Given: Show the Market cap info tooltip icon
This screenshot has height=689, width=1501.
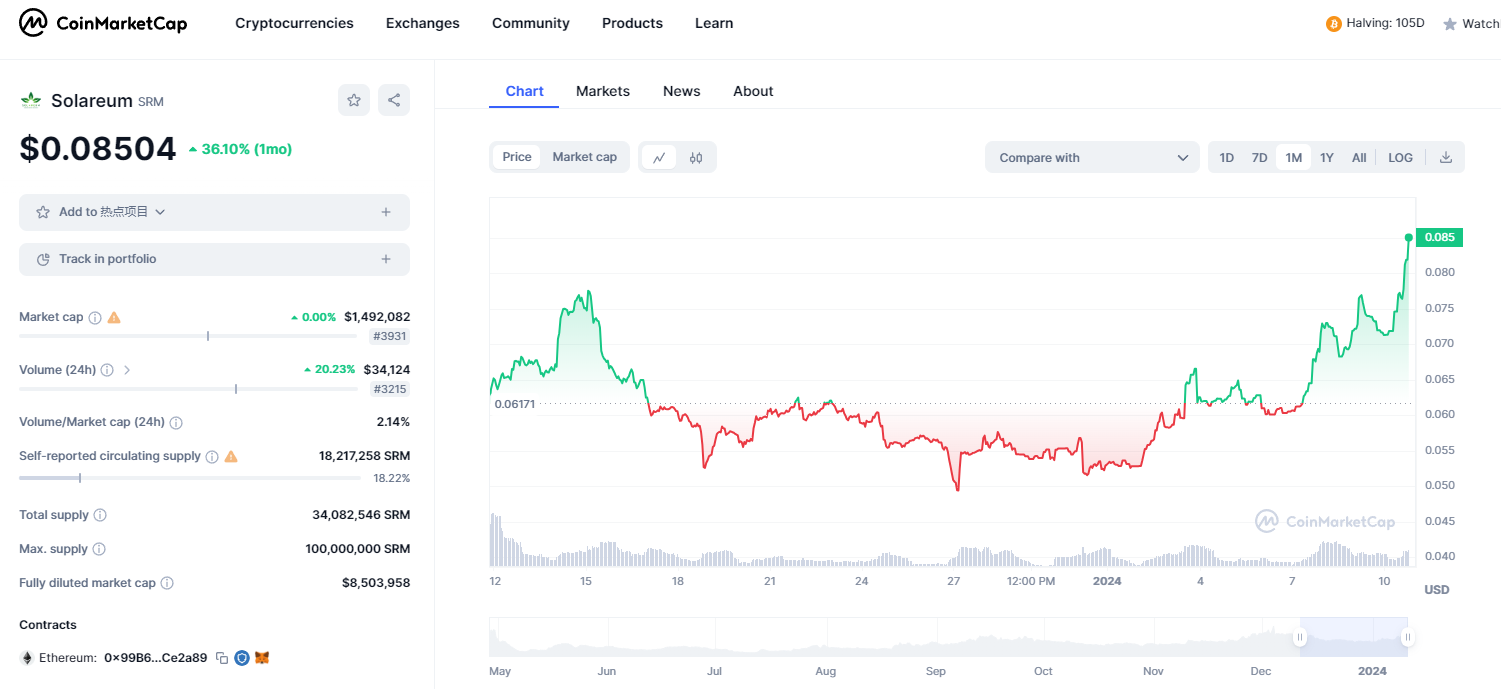Looking at the screenshot, I should [95, 318].
